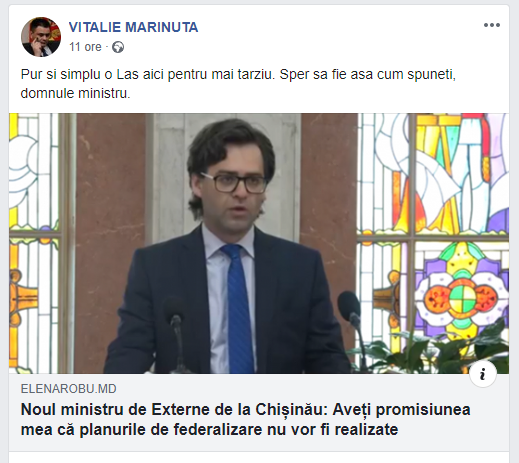The image size is (519, 463).
Task: Show link info via the round i icon
Action: [x=483, y=374]
